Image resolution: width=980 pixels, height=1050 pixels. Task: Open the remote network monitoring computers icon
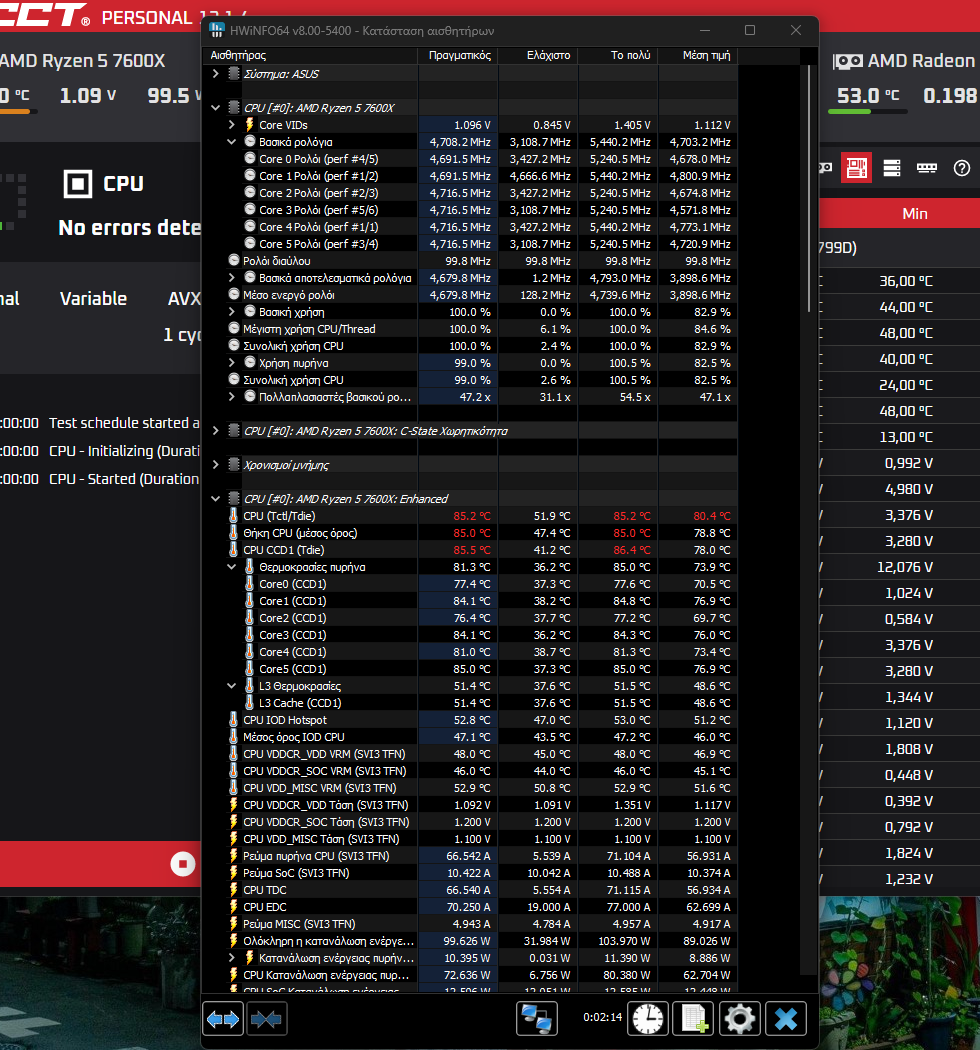[537, 1019]
